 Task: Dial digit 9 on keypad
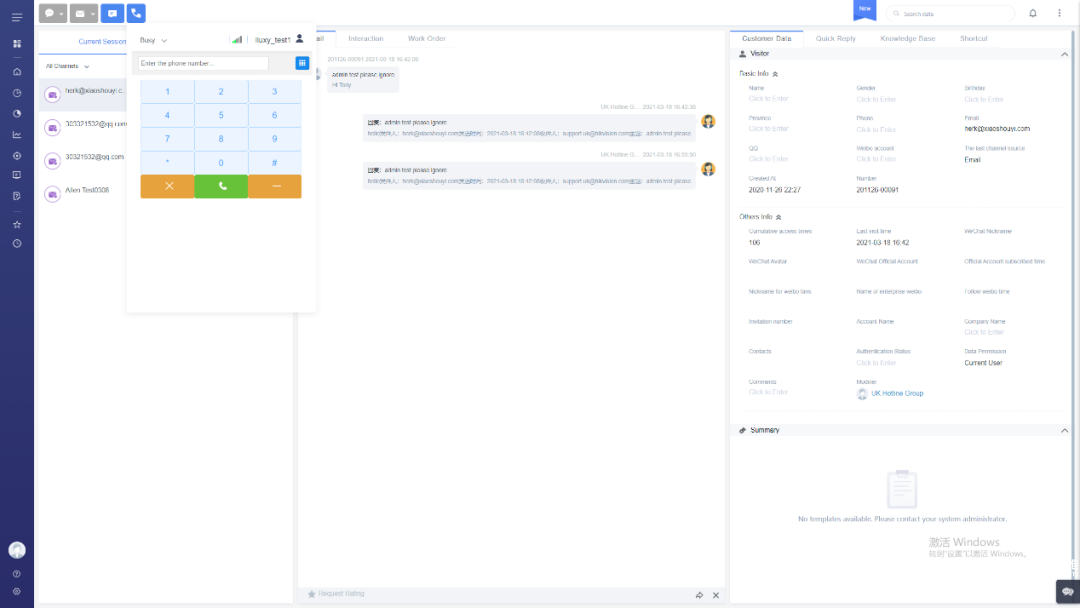(x=275, y=138)
